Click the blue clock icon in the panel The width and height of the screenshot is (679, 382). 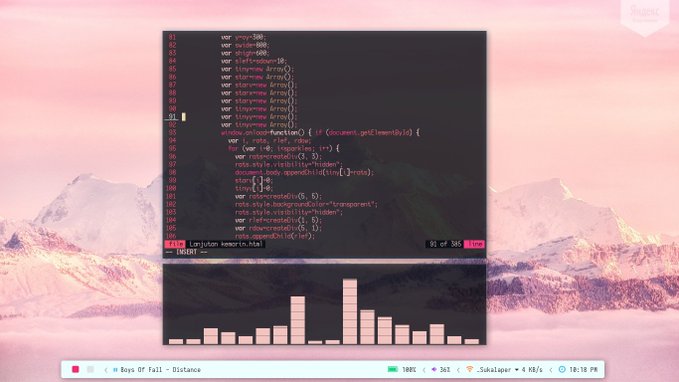click(x=562, y=369)
